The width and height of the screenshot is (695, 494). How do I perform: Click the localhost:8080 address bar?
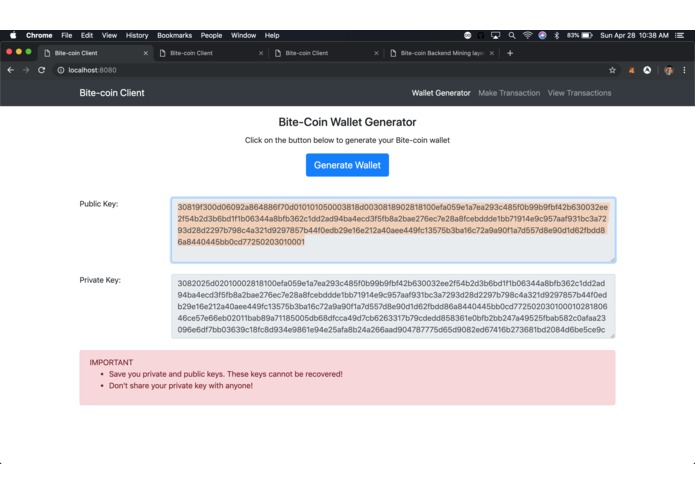click(332, 70)
